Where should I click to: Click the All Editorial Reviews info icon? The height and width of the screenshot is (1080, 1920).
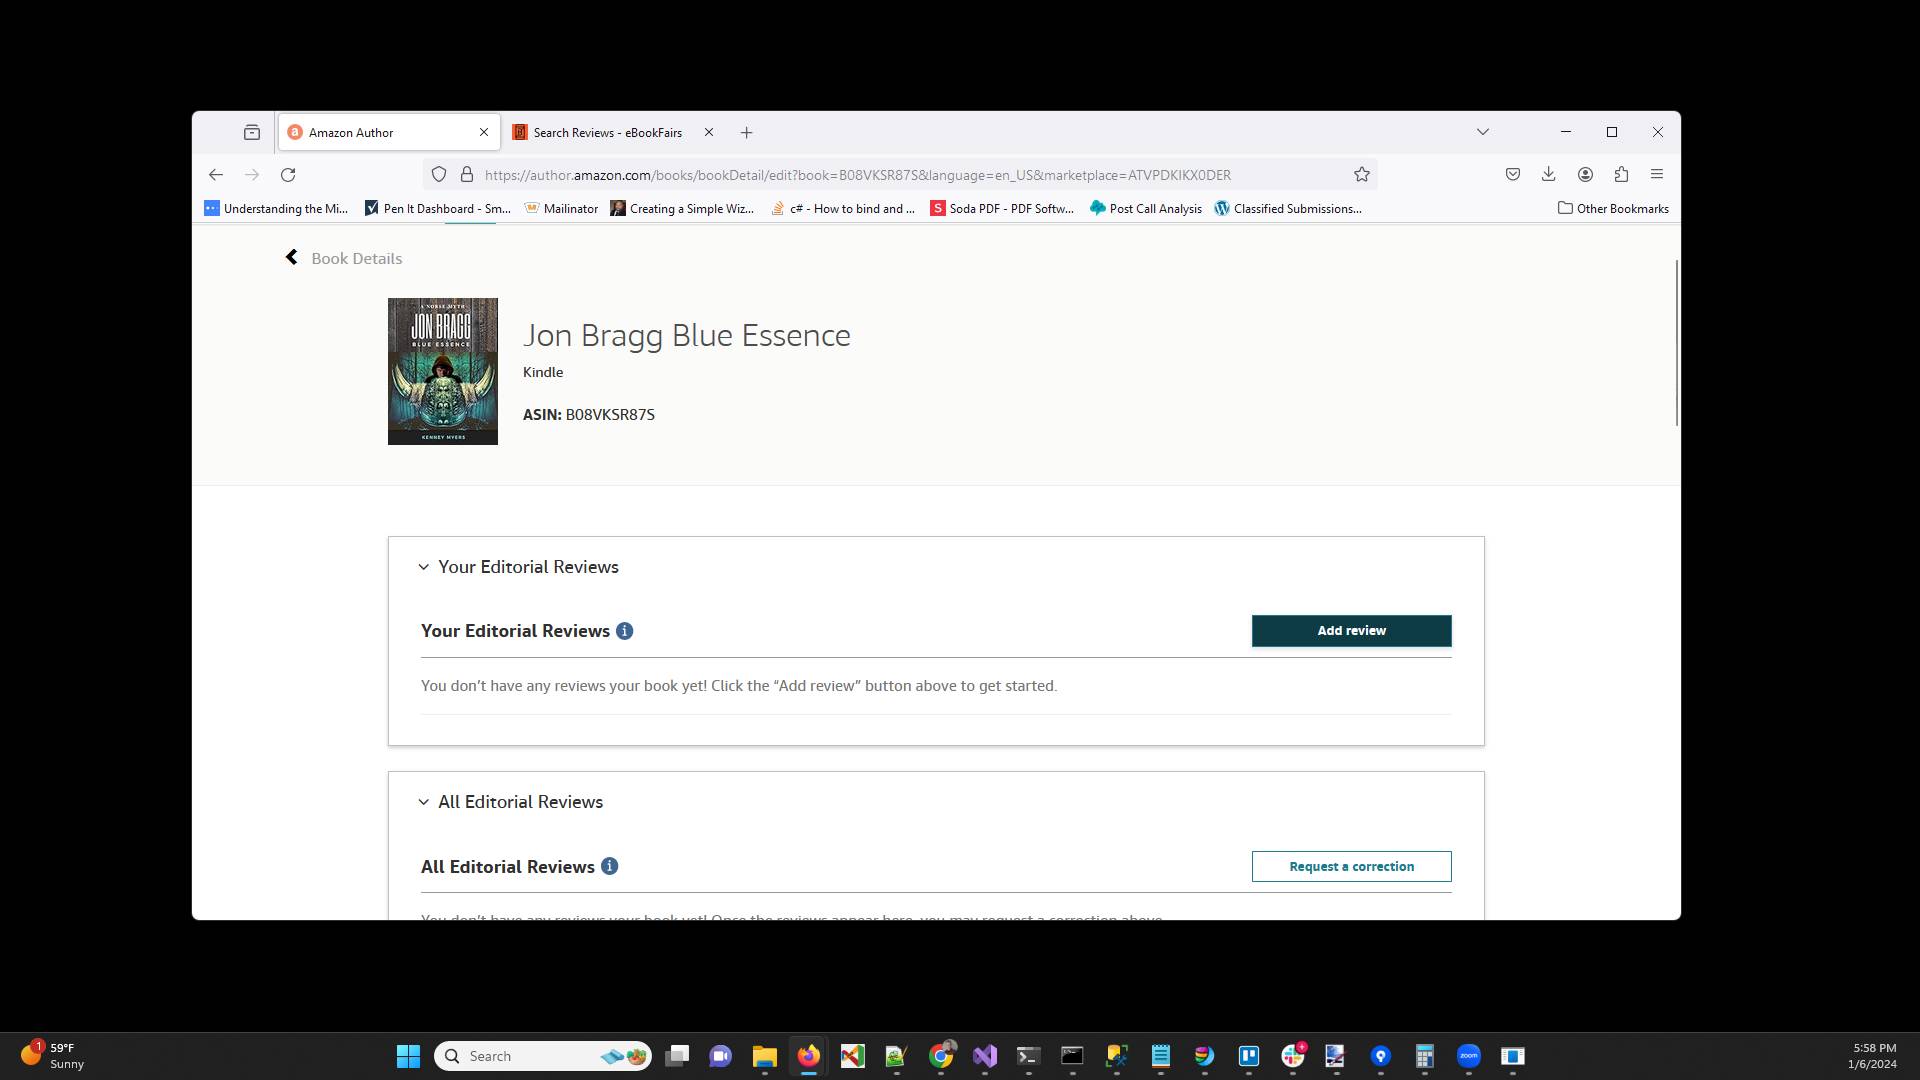609,866
